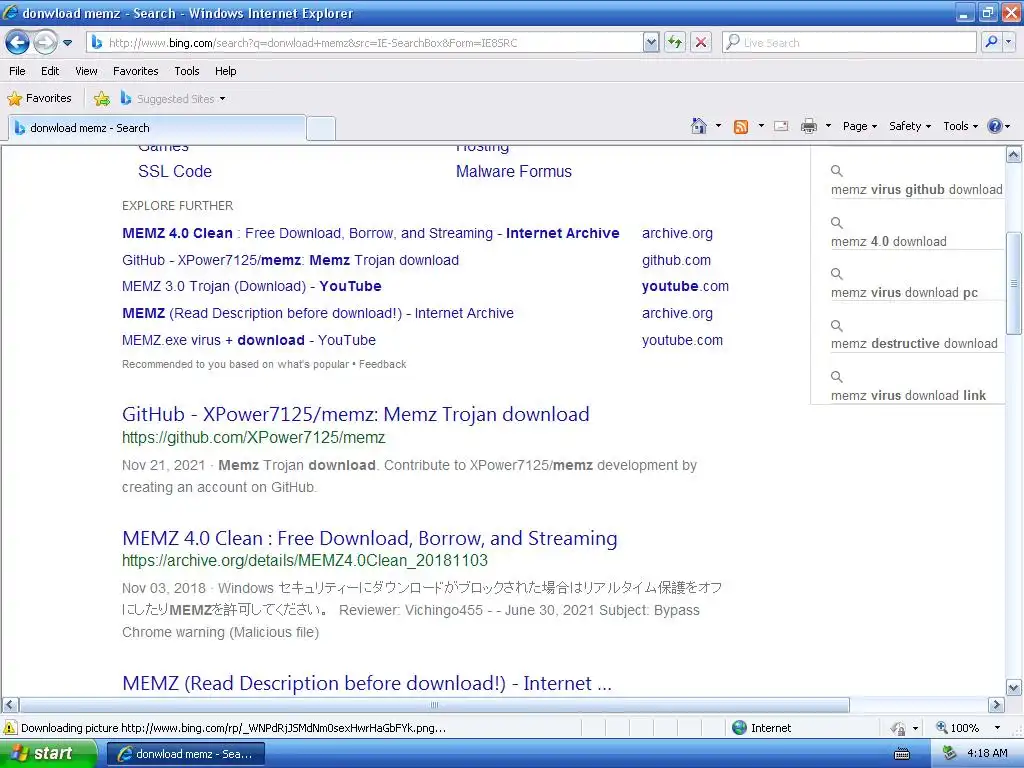Select 'memz virus github download' suggestion
The width and height of the screenshot is (1024, 768).
coord(916,189)
